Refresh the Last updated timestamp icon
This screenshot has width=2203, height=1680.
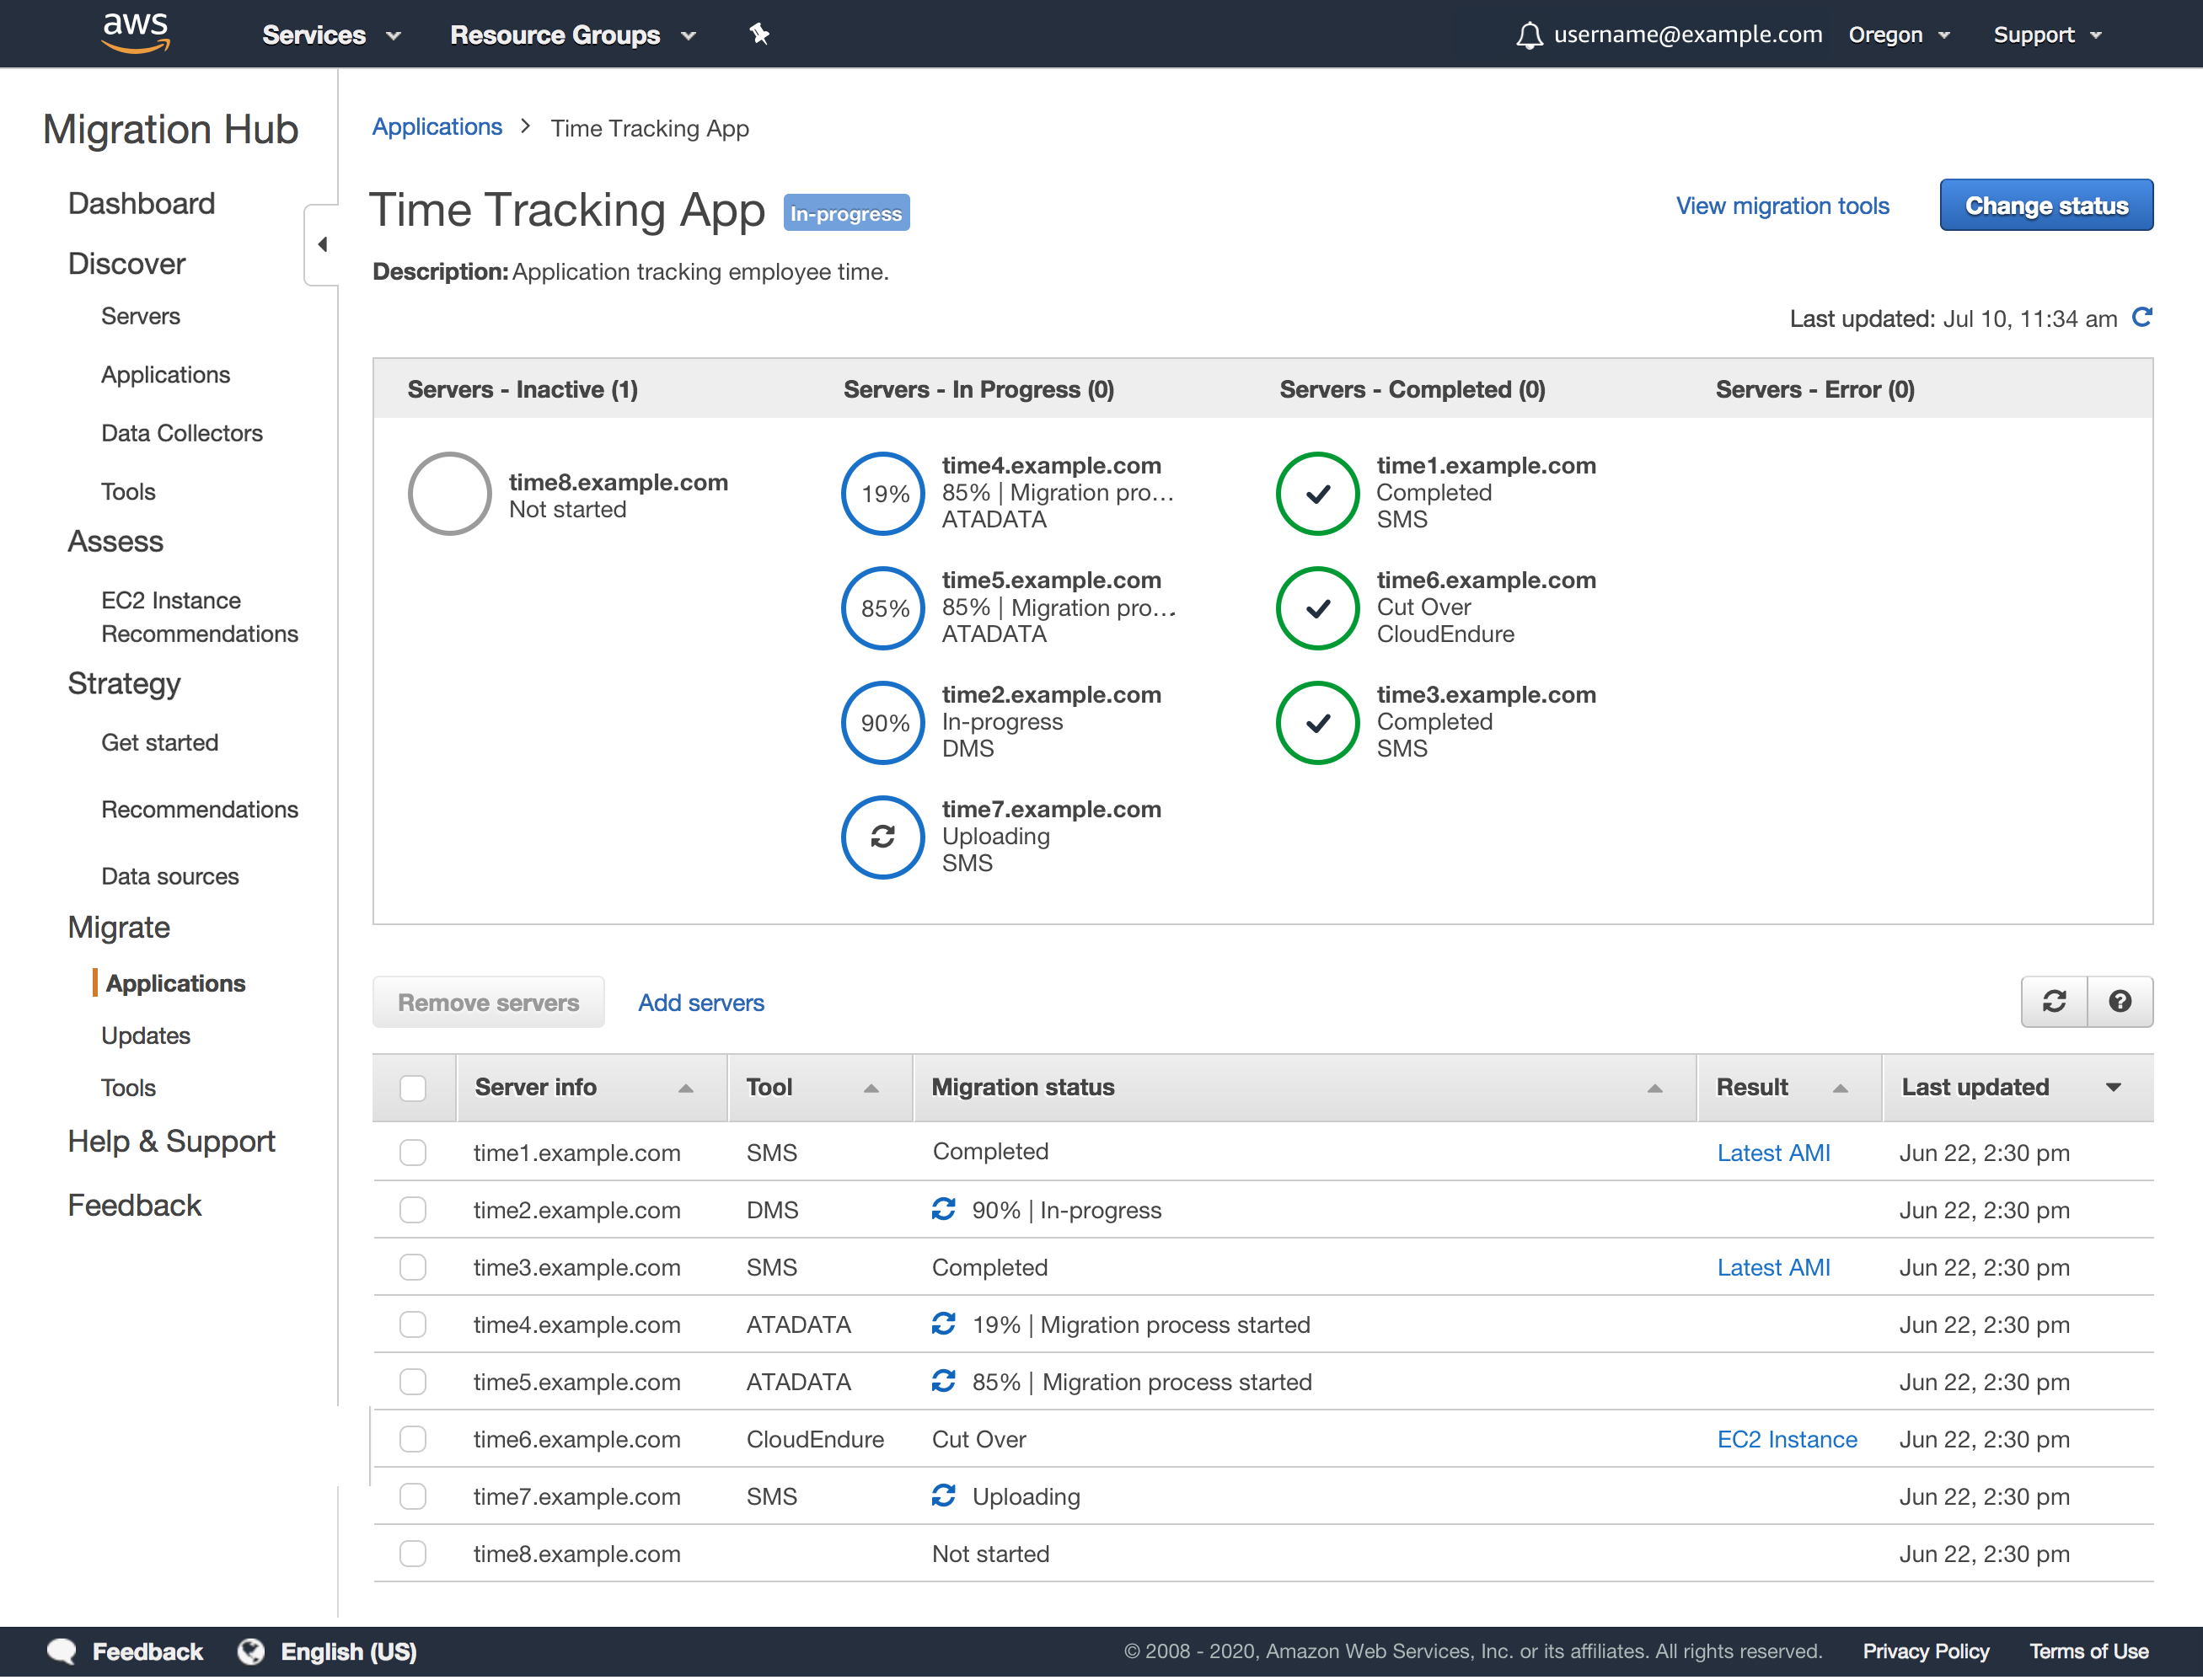tap(2142, 318)
